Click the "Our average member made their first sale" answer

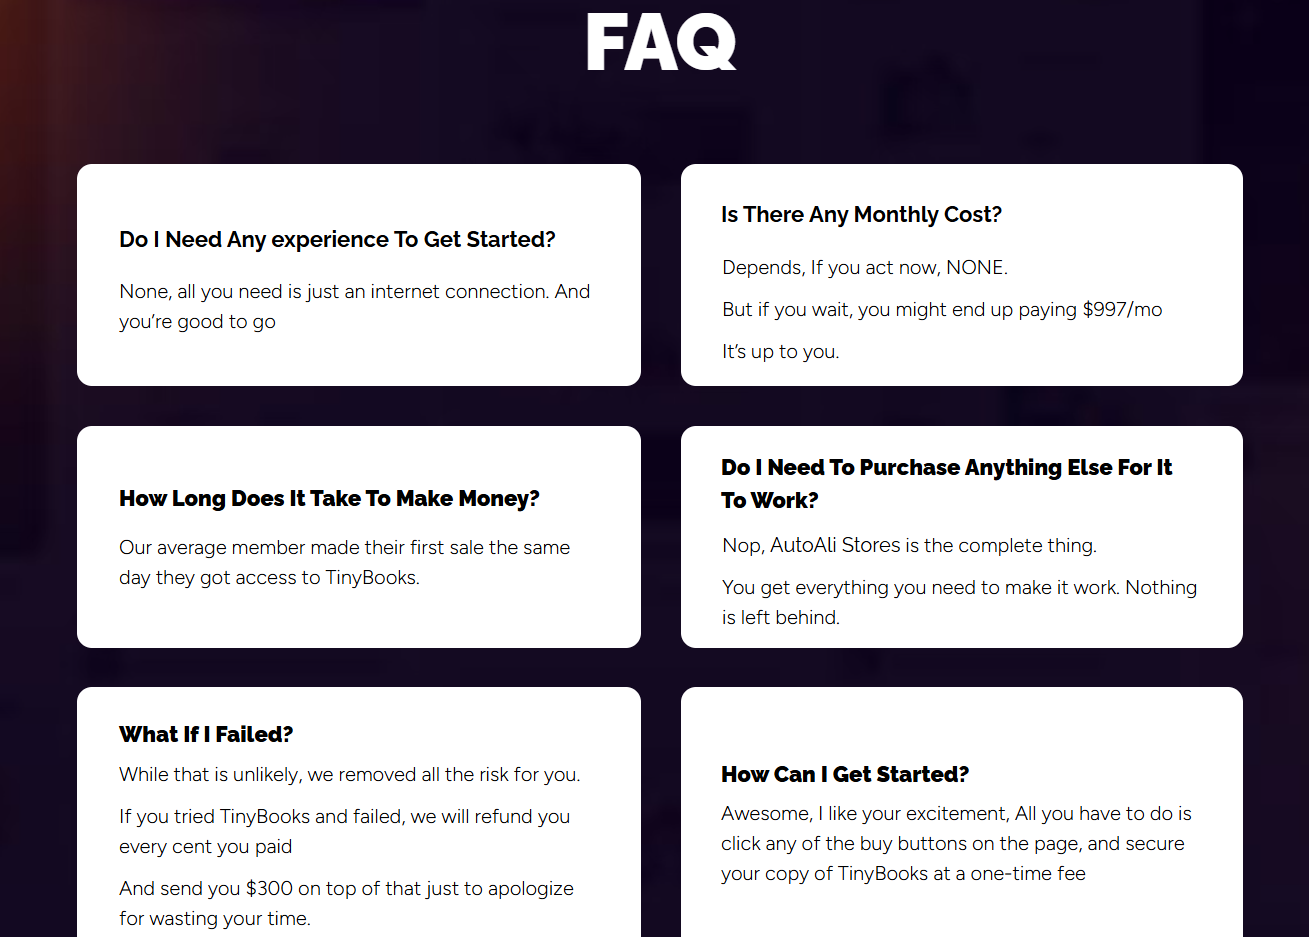pyautogui.click(x=344, y=562)
